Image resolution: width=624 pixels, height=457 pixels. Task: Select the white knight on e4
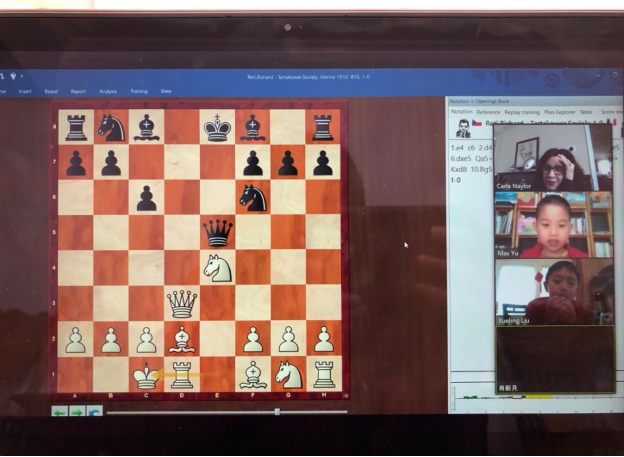pyautogui.click(x=217, y=268)
